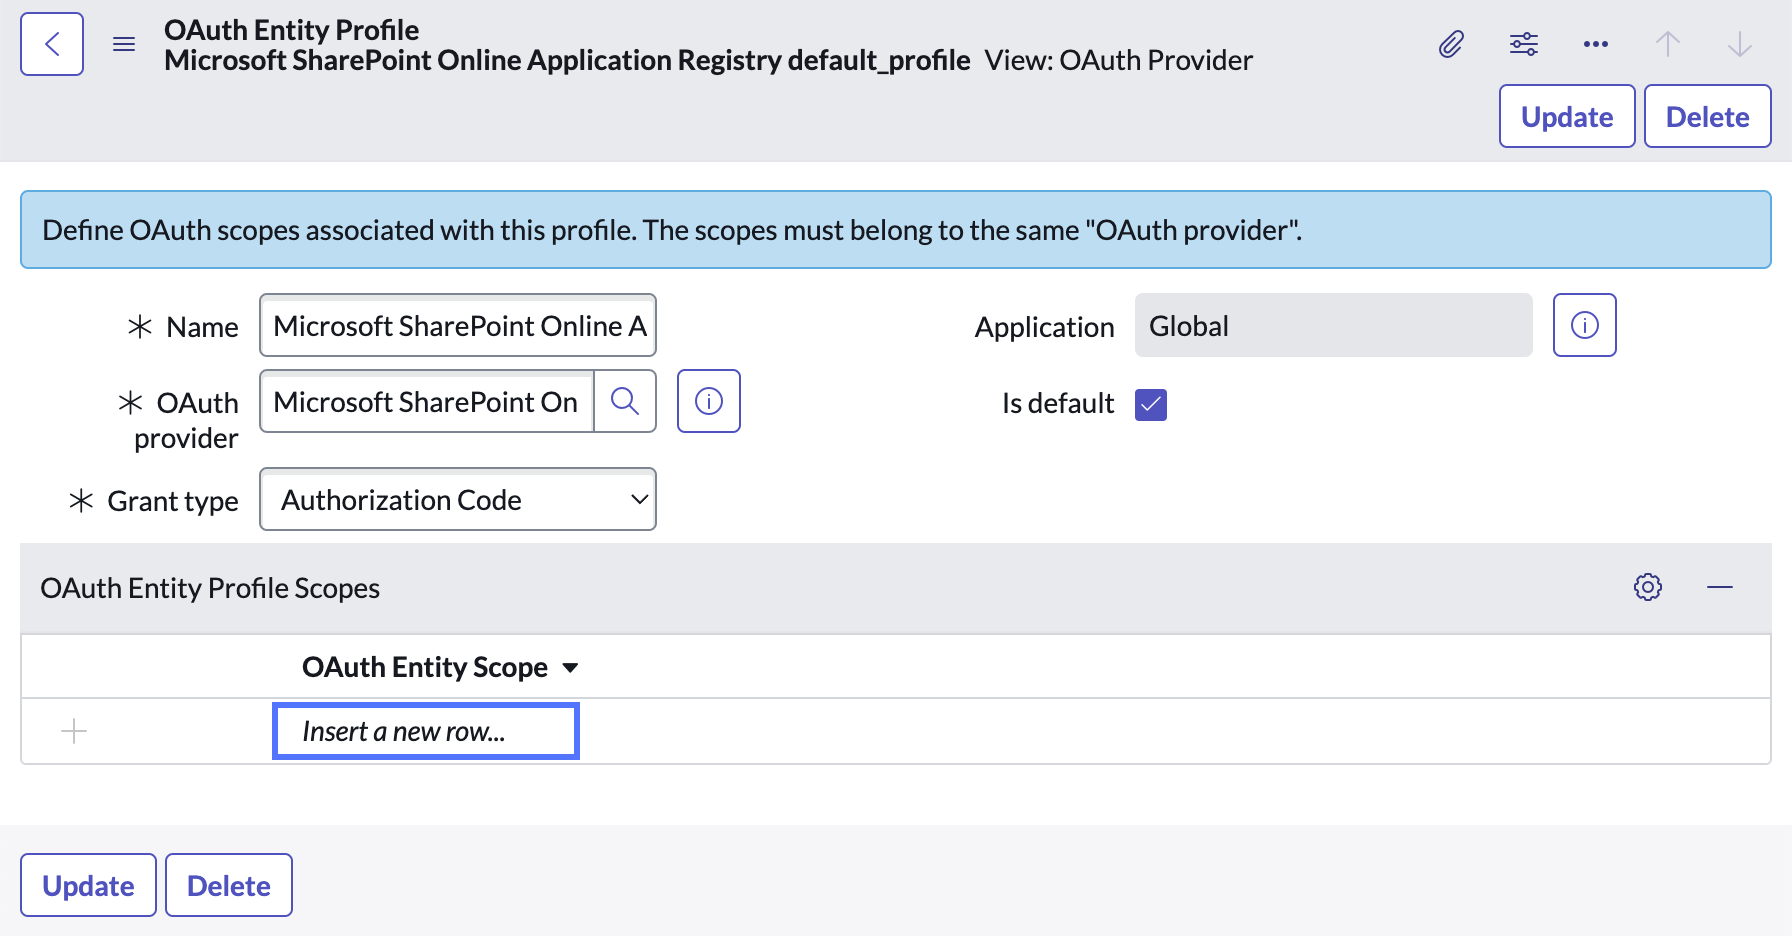Open the Scopes list settings gear
The width and height of the screenshot is (1792, 936).
[1648, 587]
